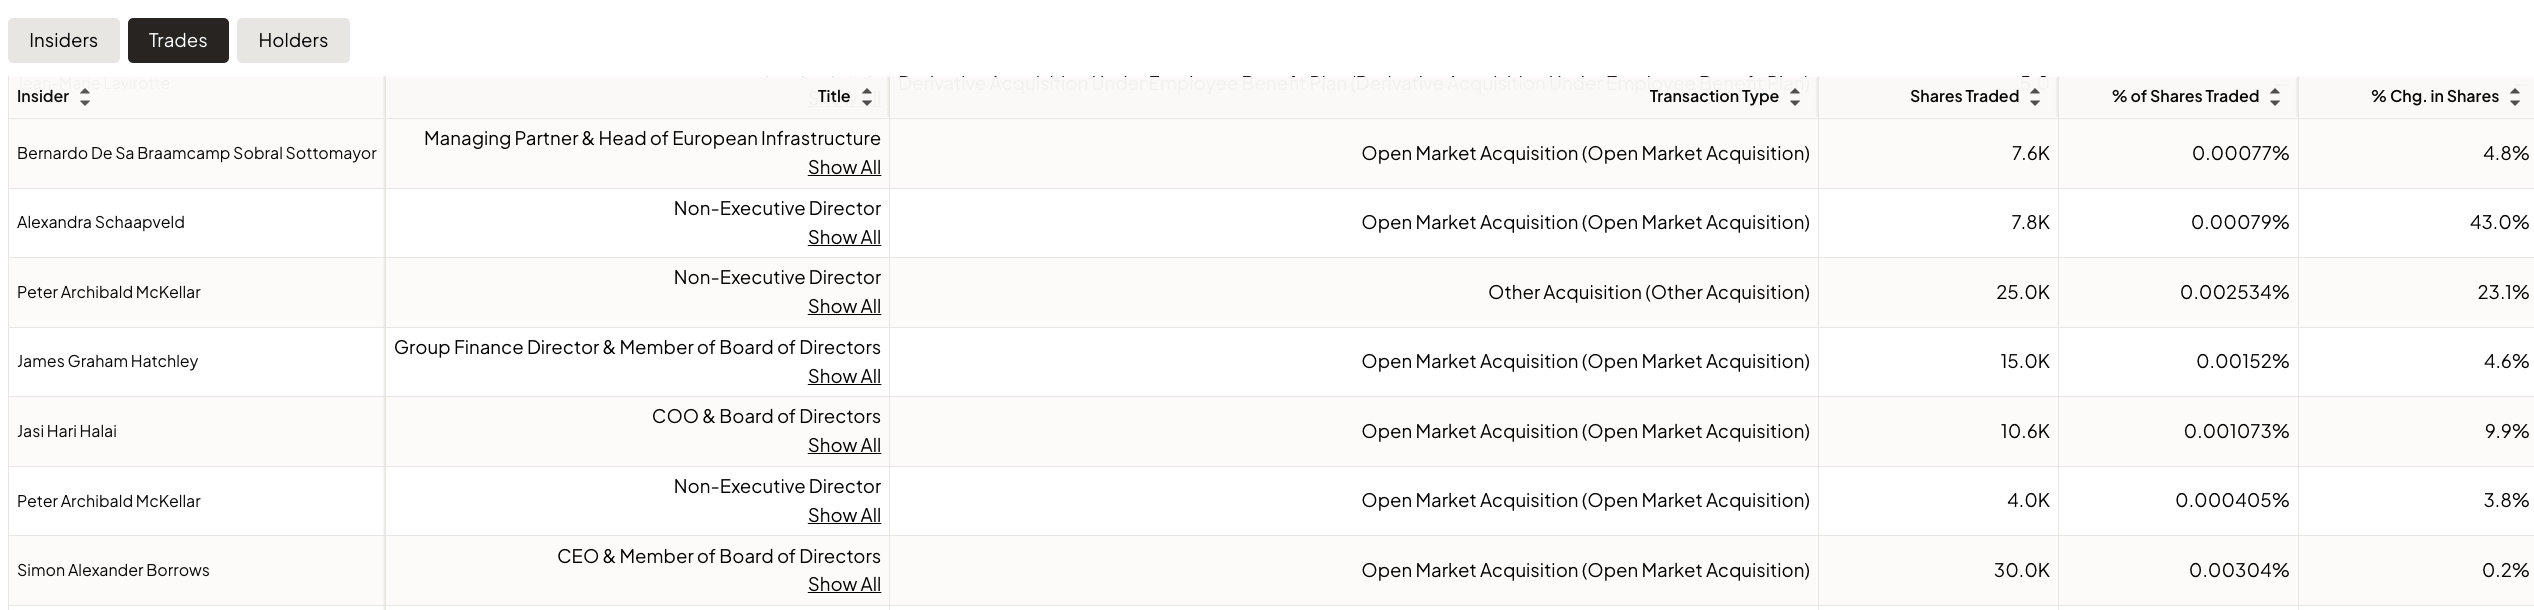Click percent change value 43.0%

2499,222
